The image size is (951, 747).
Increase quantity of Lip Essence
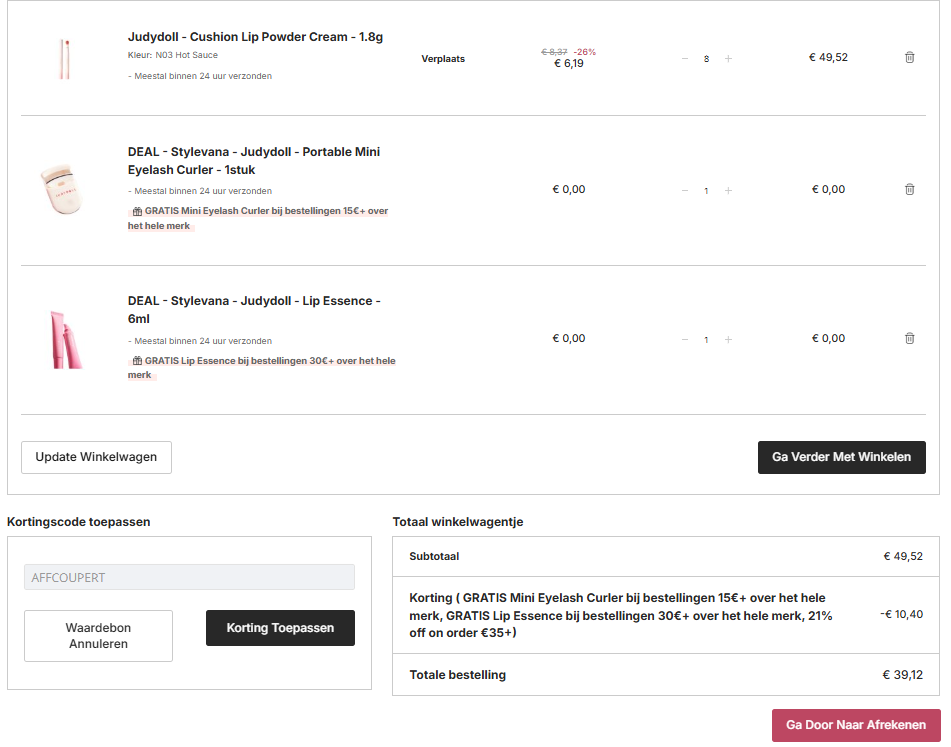coord(728,339)
